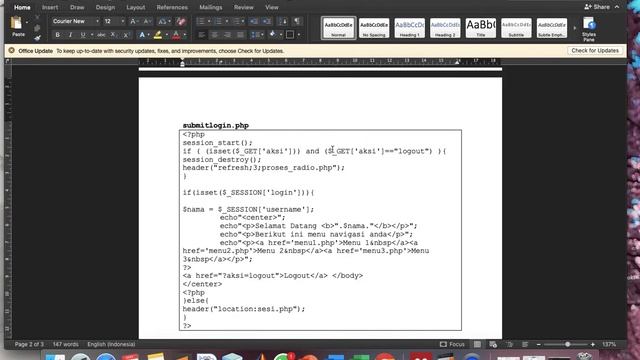Decrease font size with small A
The height and width of the screenshot is (360, 640).
(x=147, y=21)
